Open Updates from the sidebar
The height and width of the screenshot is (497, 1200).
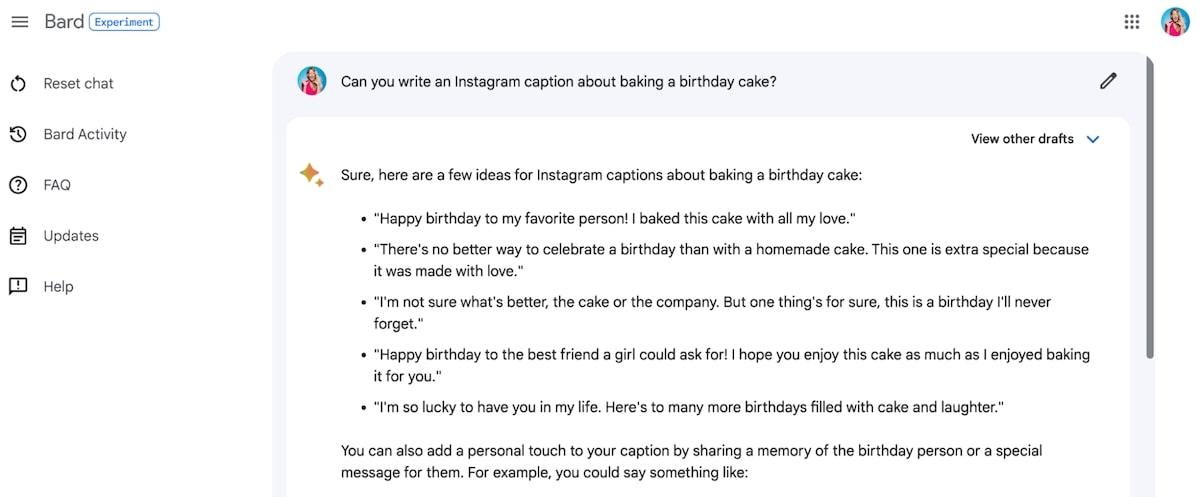tap(71, 236)
